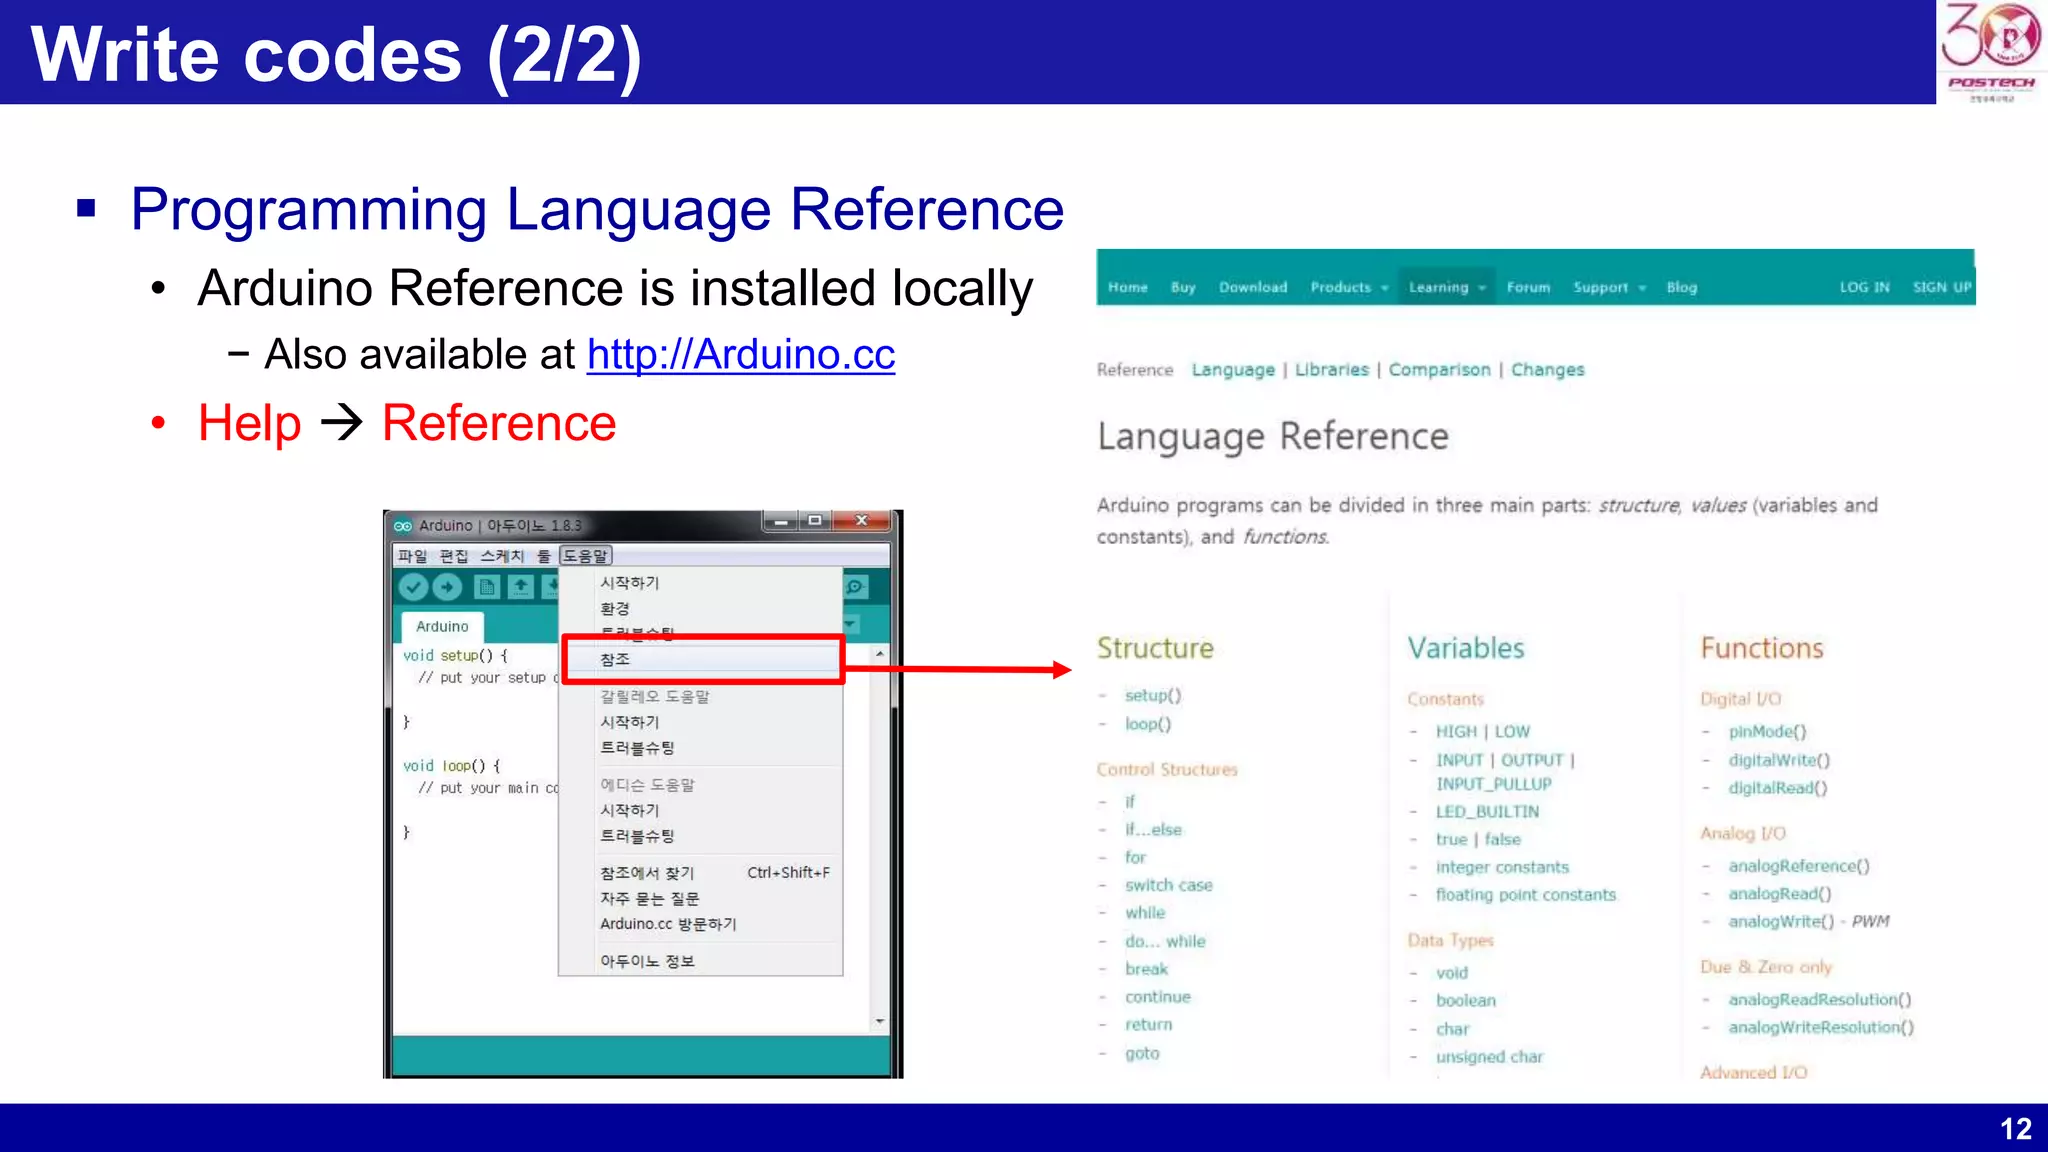Click Blog in the website nav bar
The width and height of the screenshot is (2048, 1152).
[x=1682, y=287]
